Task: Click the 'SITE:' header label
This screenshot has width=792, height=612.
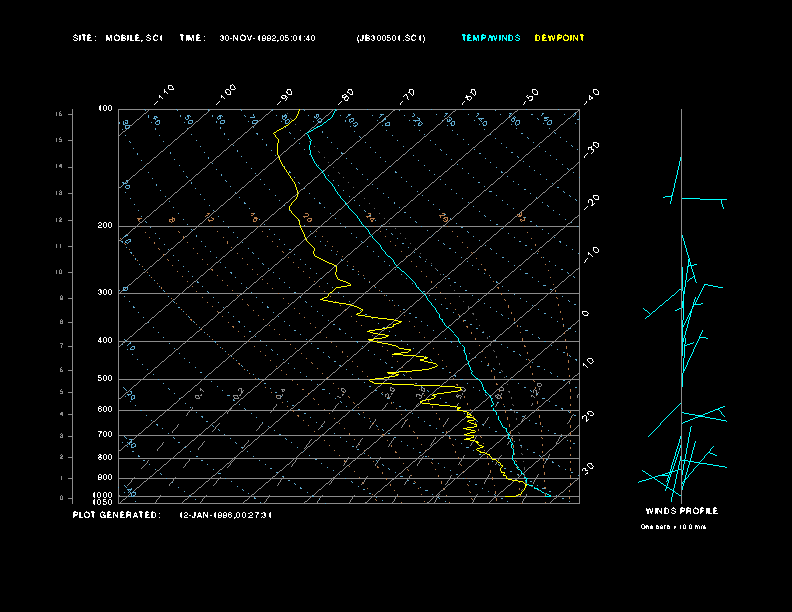Action: (84, 38)
